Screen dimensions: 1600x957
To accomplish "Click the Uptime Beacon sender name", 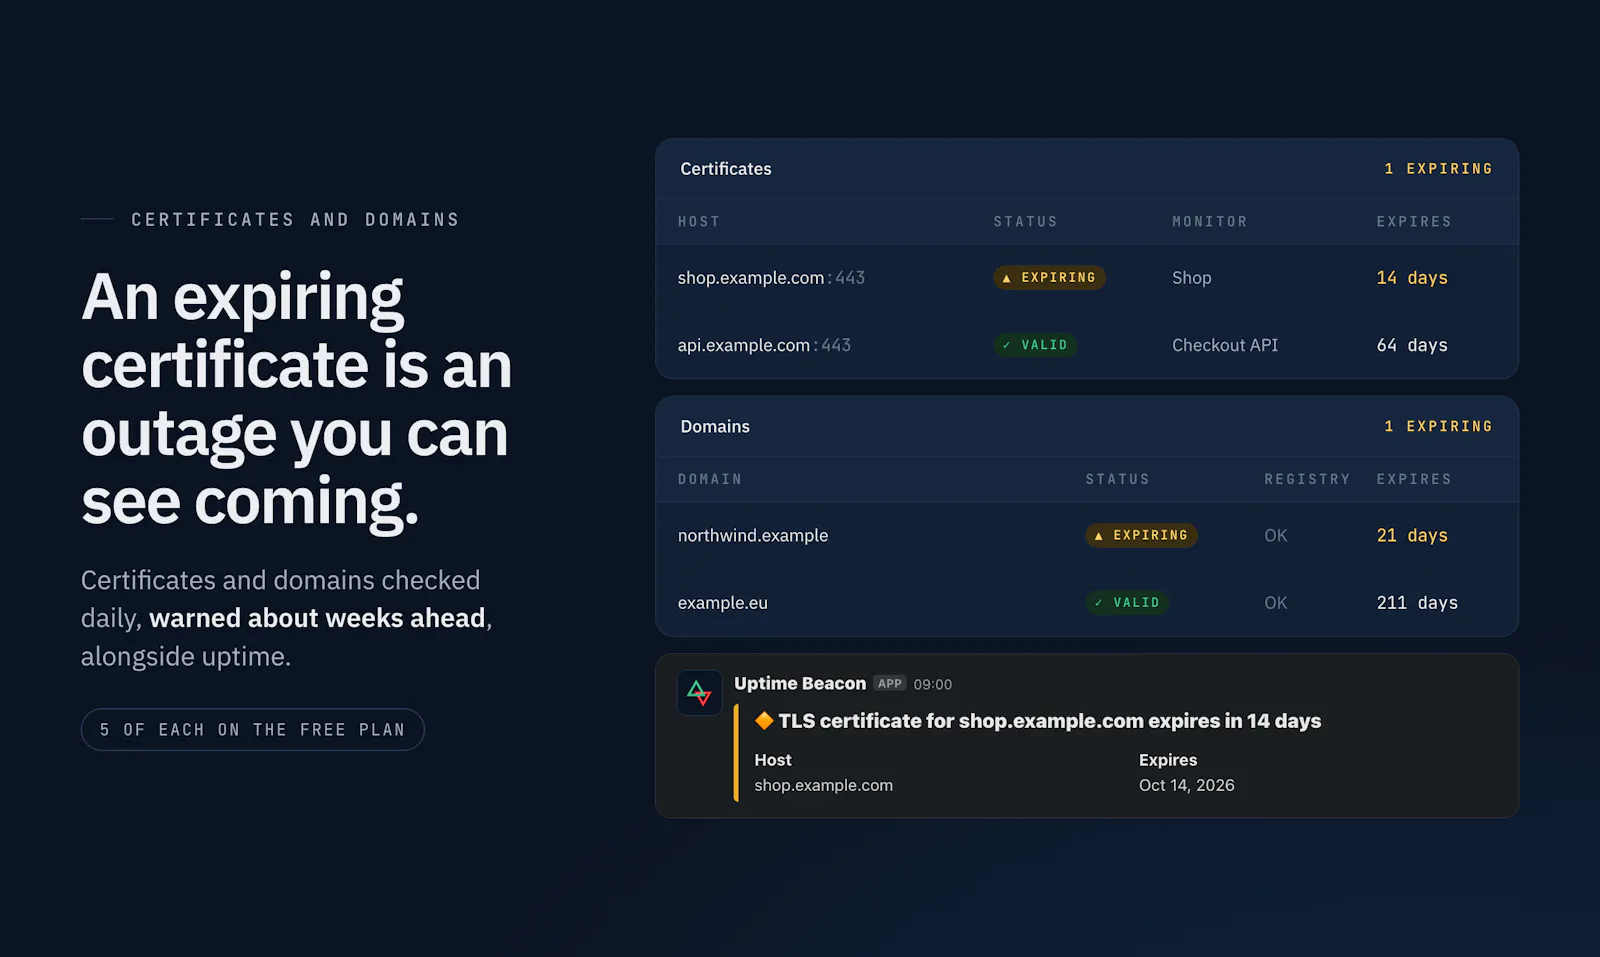I will [800, 684].
